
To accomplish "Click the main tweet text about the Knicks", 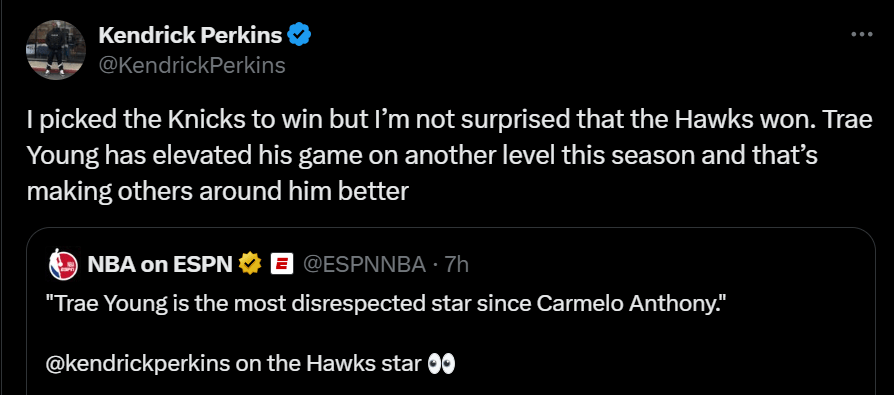I will pyautogui.click(x=449, y=156).
